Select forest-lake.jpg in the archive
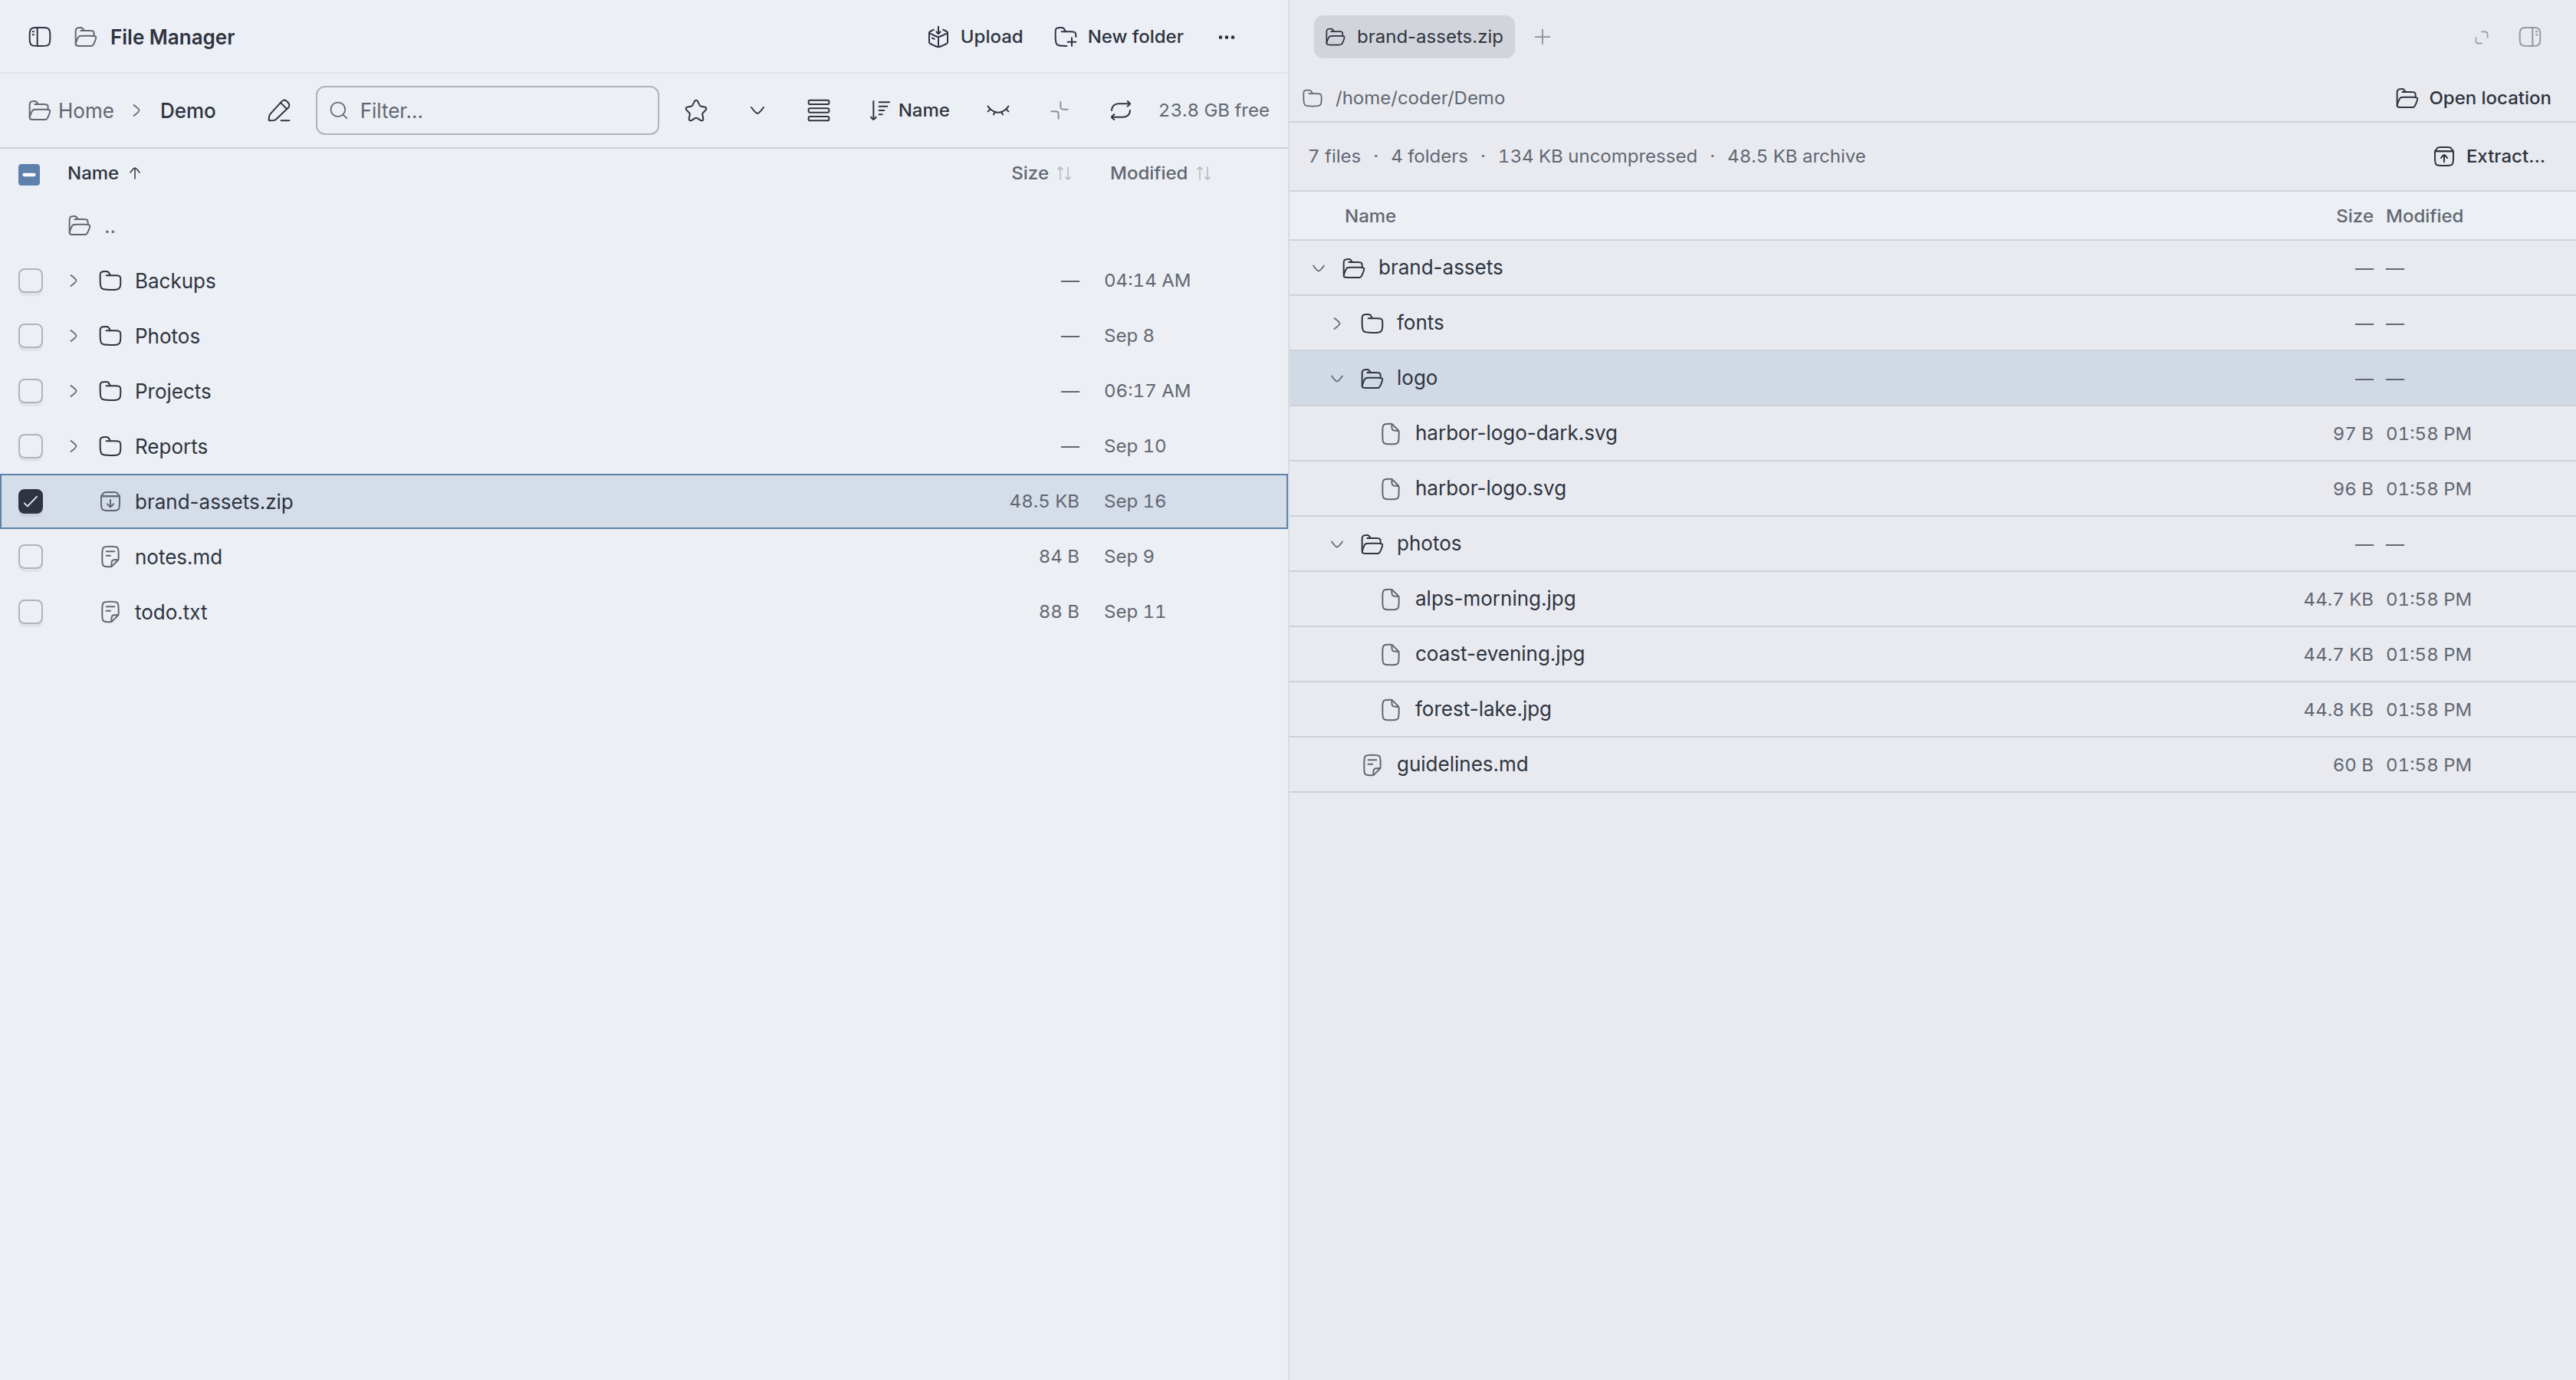 pyautogui.click(x=1932, y=709)
